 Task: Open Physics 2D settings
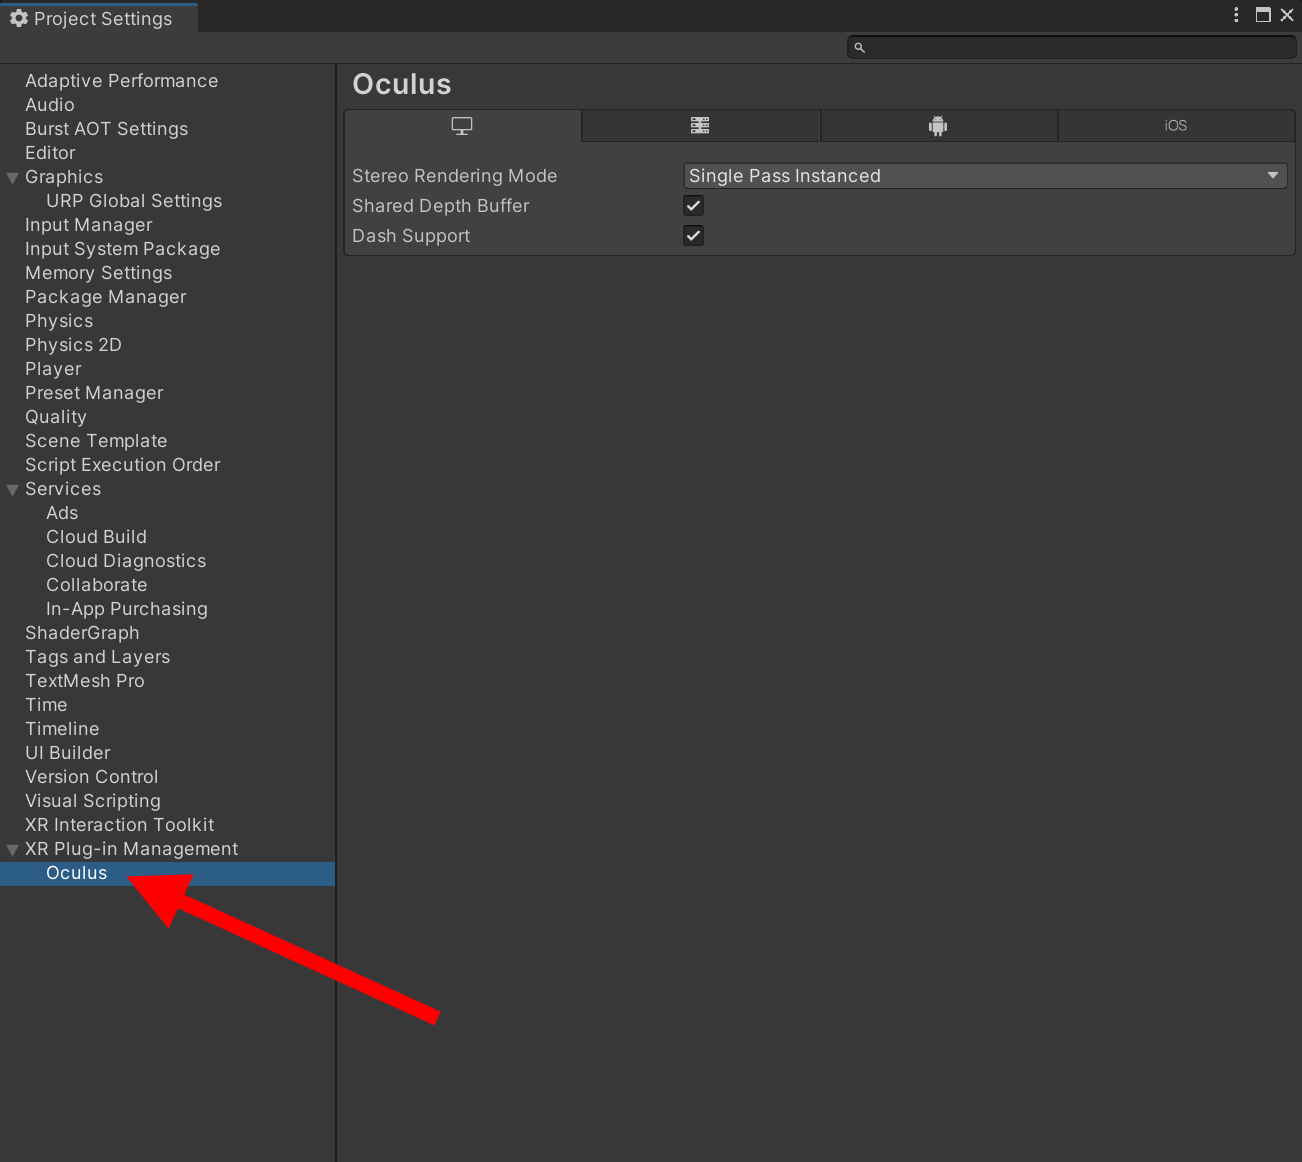click(73, 345)
